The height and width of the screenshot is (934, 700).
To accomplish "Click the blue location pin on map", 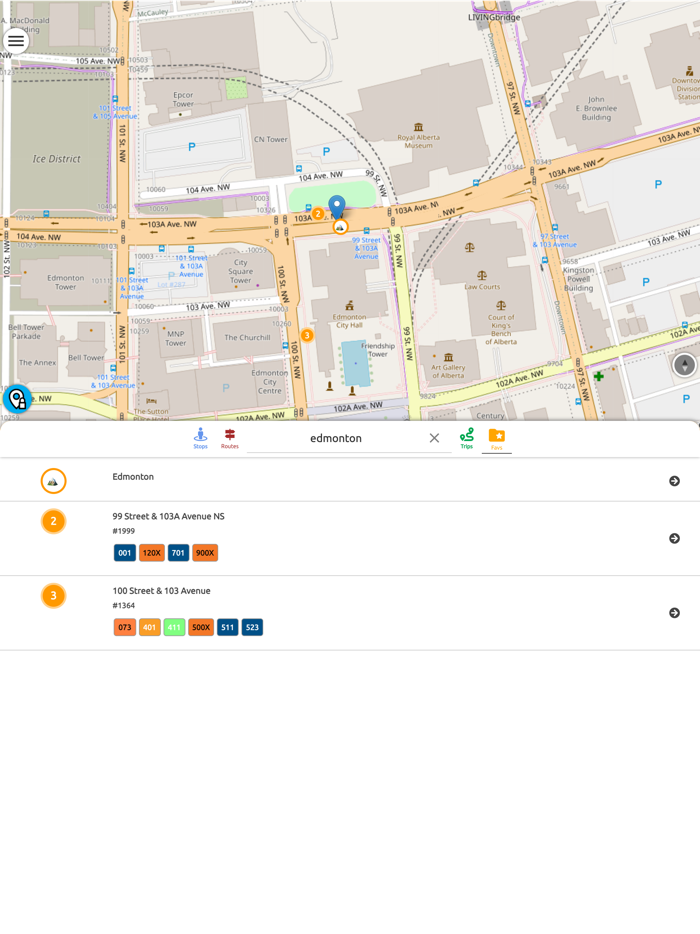I will [337, 206].
